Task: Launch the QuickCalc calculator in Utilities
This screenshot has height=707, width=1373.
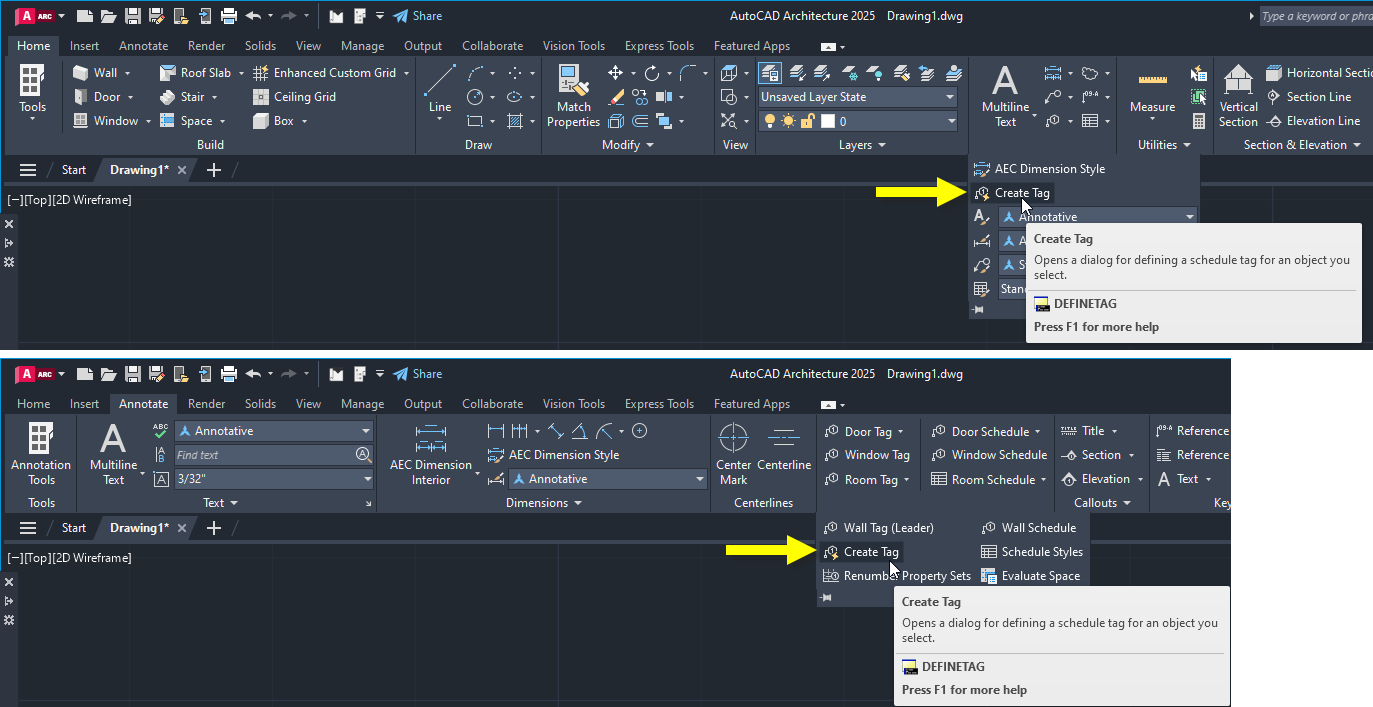Action: 1198,120
